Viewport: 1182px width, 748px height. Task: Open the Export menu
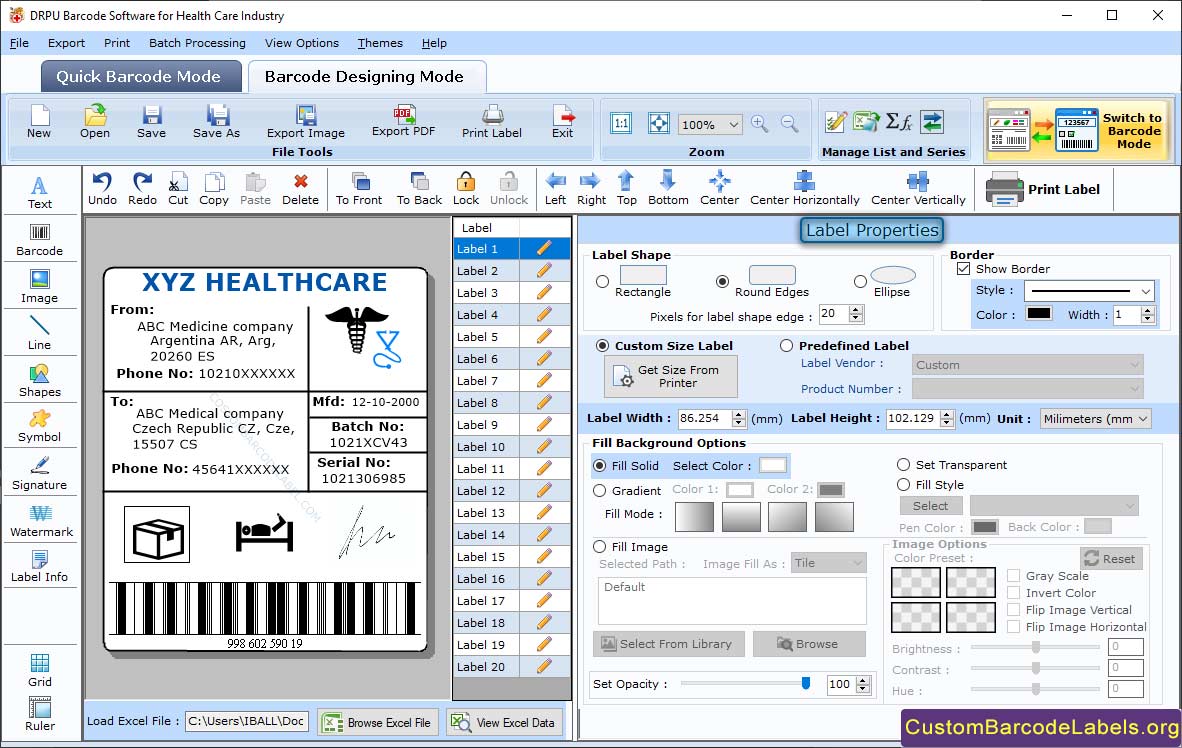[66, 43]
